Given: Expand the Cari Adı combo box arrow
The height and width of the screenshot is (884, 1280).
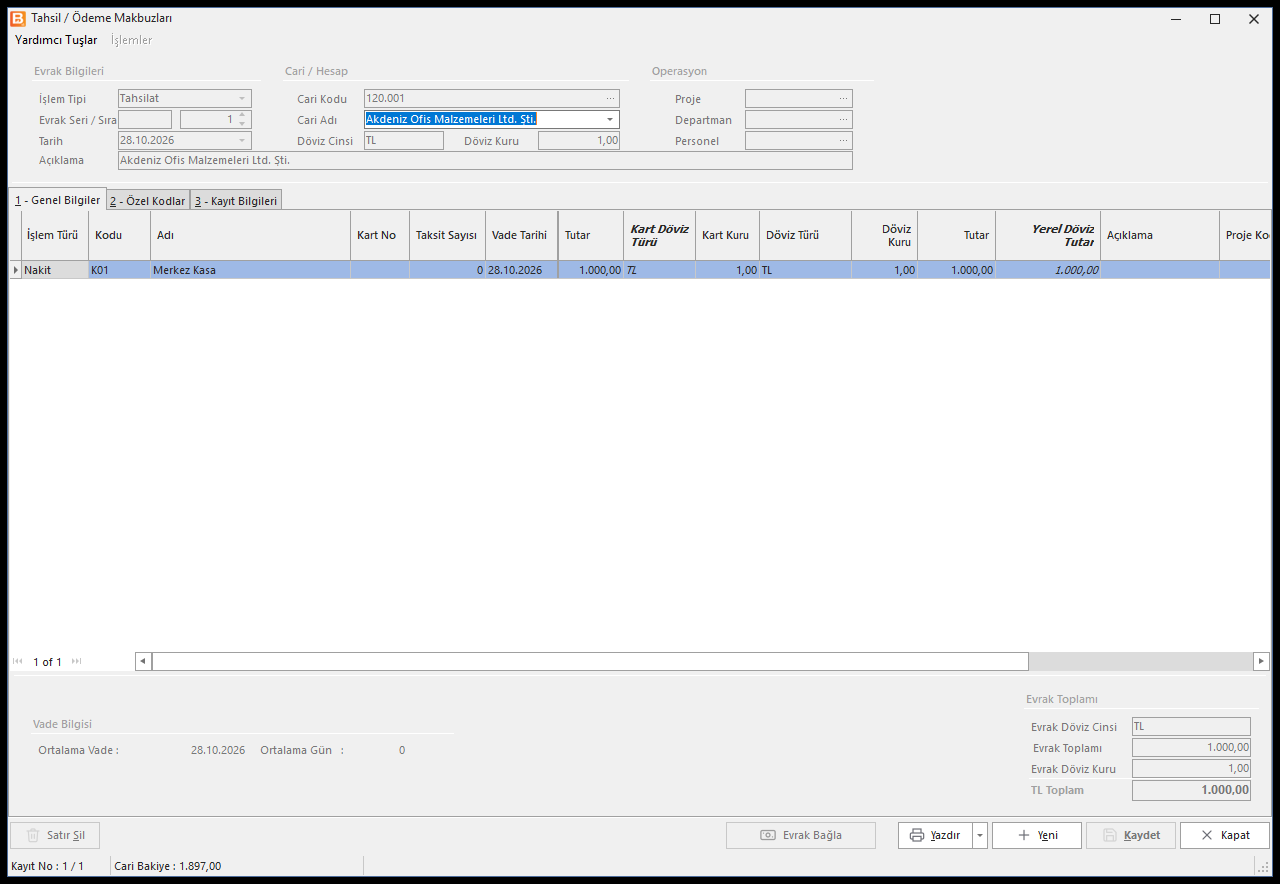Looking at the screenshot, I should pyautogui.click(x=610, y=120).
